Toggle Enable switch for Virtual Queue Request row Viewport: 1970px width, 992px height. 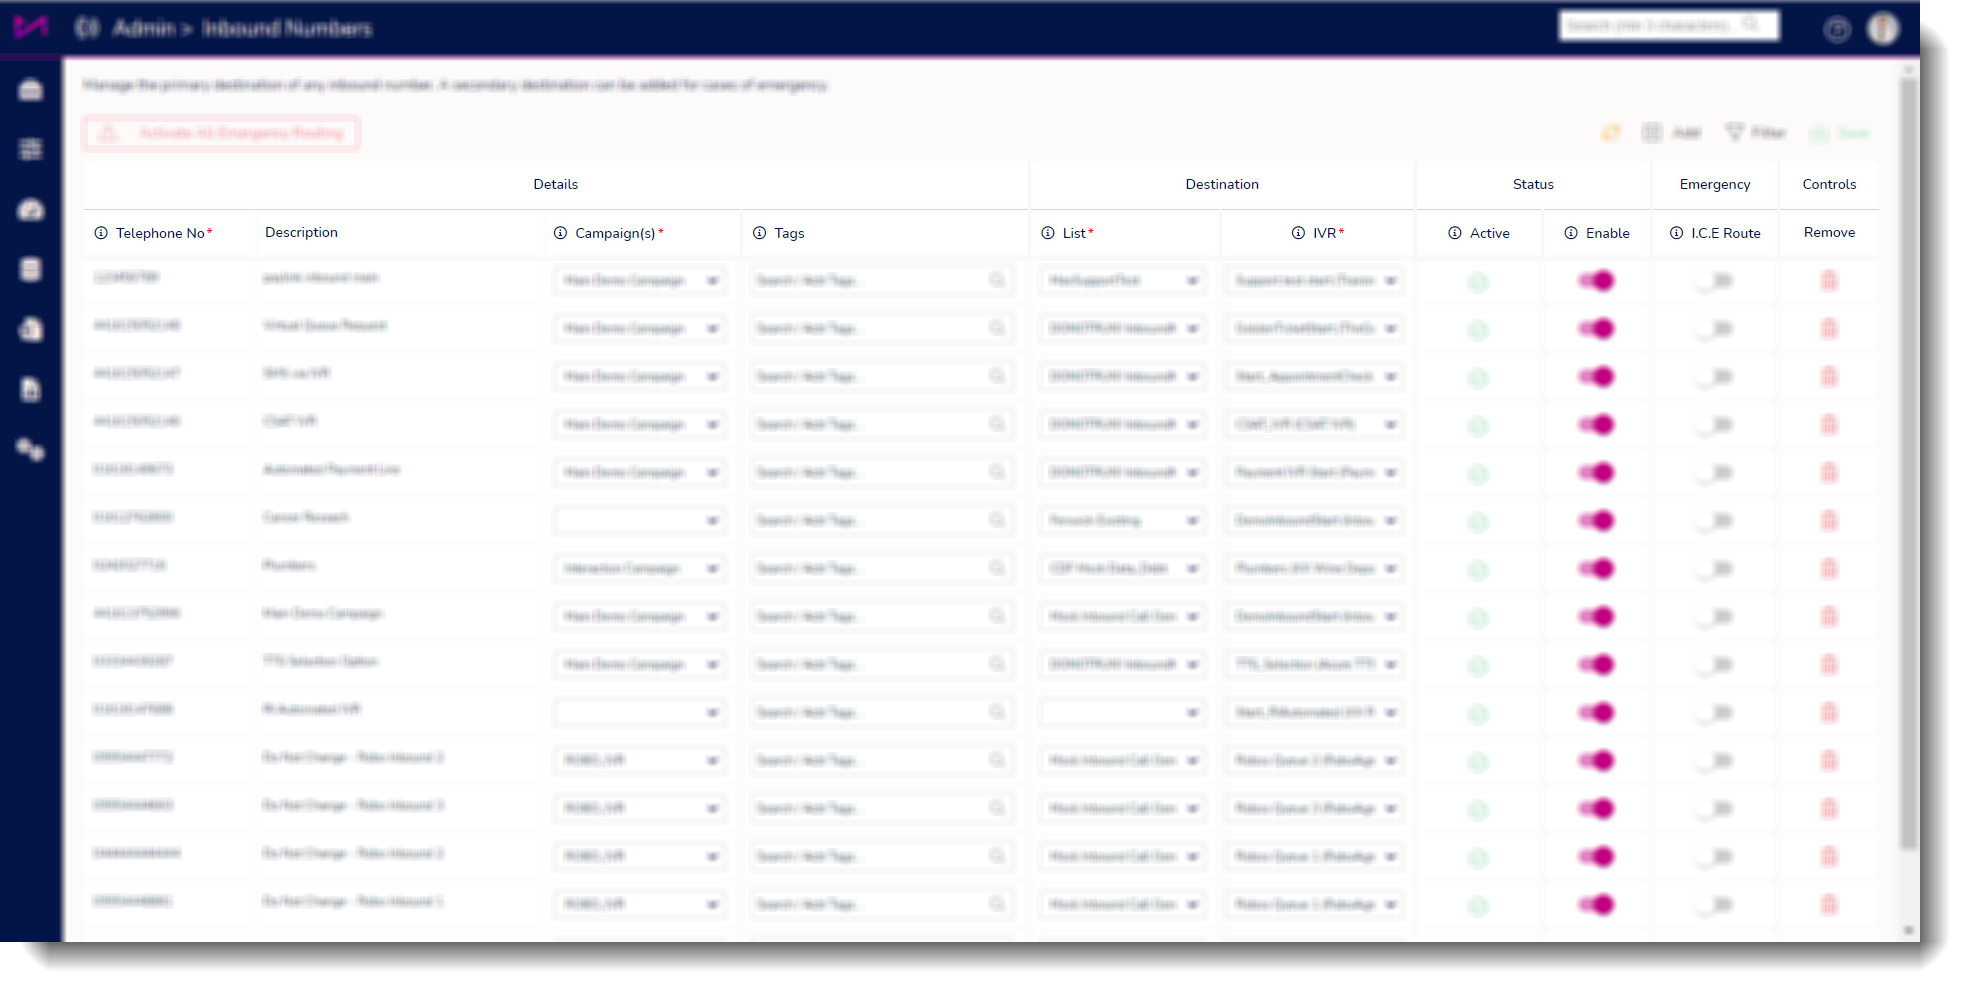tap(1597, 329)
